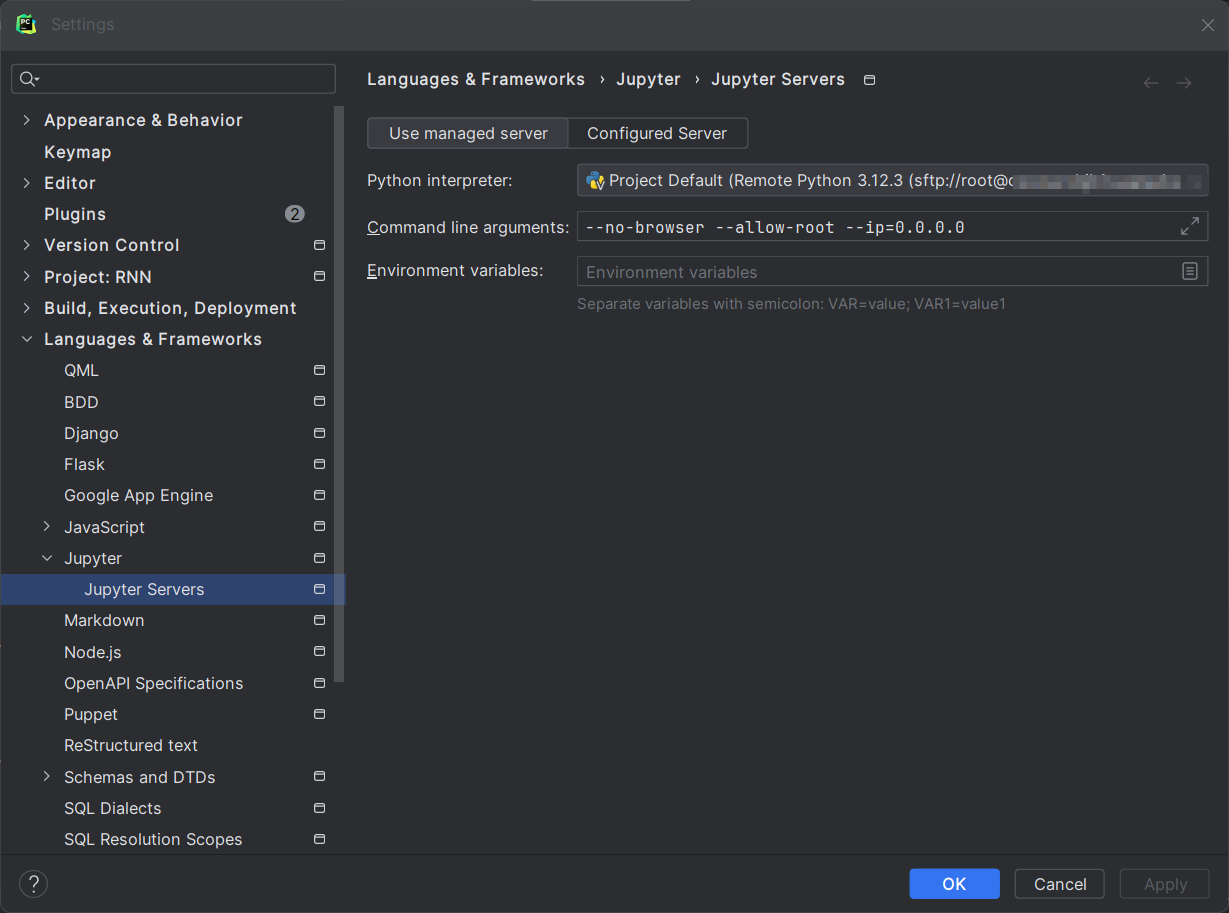Image resolution: width=1229 pixels, height=913 pixels.
Task: Click the Apply button
Action: [1165, 884]
